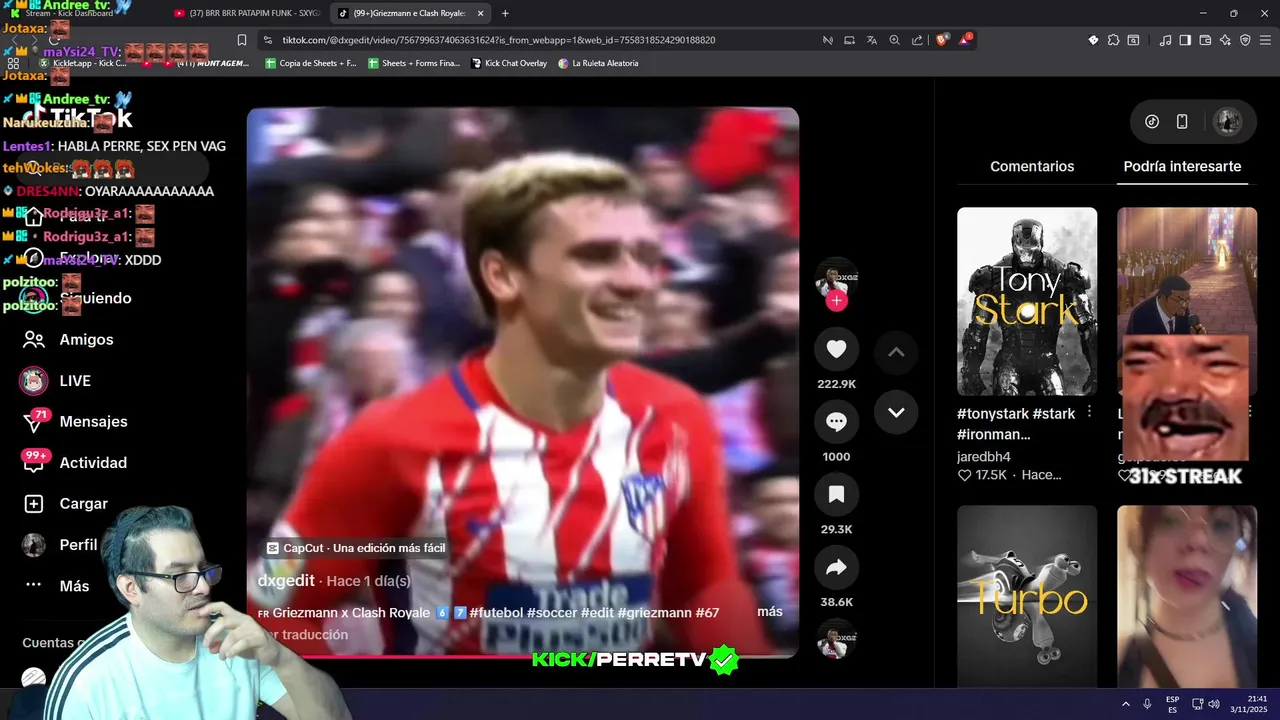Screen dimensions: 1280x720
Task: Go to the next video with down chevron
Action: (x=896, y=412)
